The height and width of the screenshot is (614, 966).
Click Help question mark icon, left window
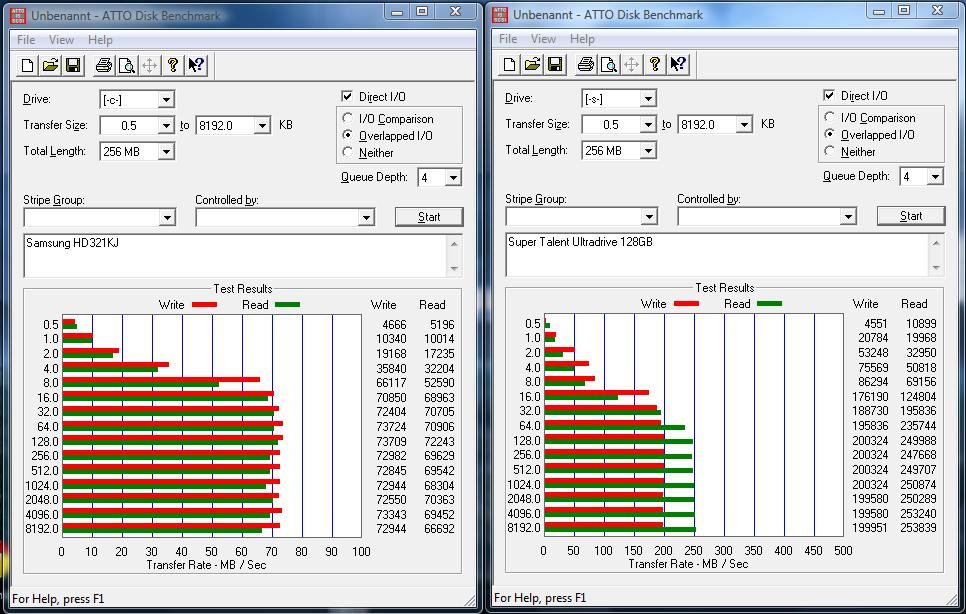[x=172, y=65]
